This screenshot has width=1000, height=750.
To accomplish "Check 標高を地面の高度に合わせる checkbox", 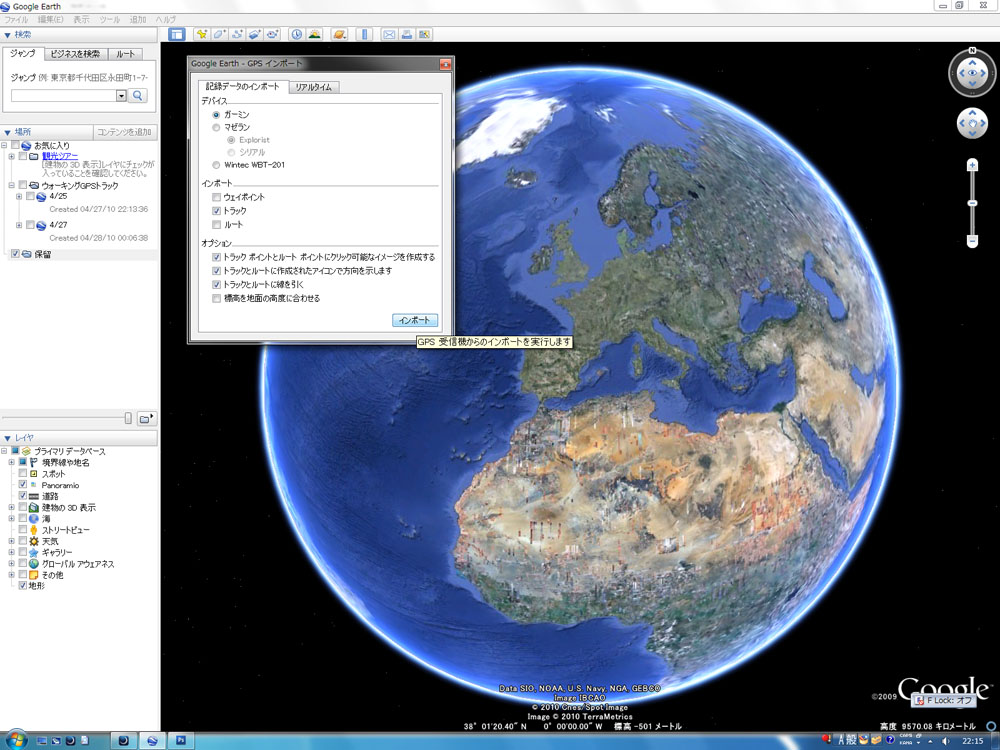I will coord(216,298).
